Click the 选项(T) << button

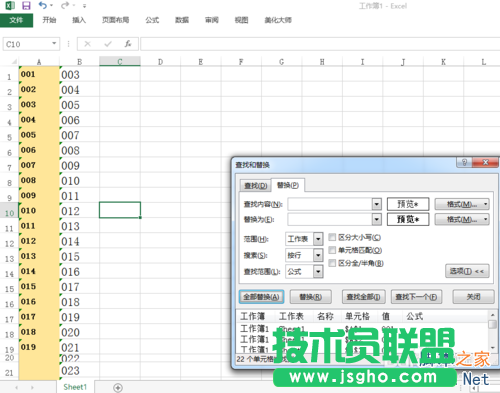point(467,271)
